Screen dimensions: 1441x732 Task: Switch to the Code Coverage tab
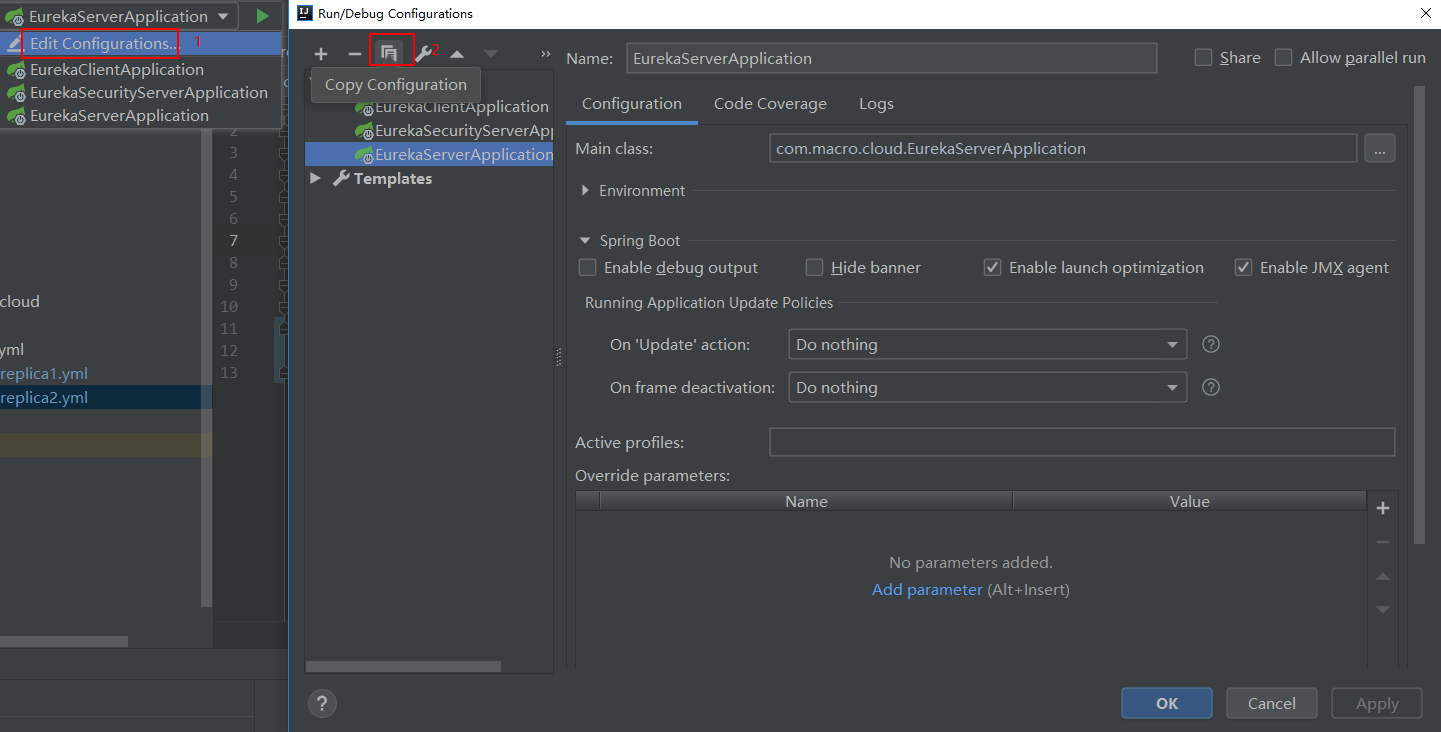(770, 104)
